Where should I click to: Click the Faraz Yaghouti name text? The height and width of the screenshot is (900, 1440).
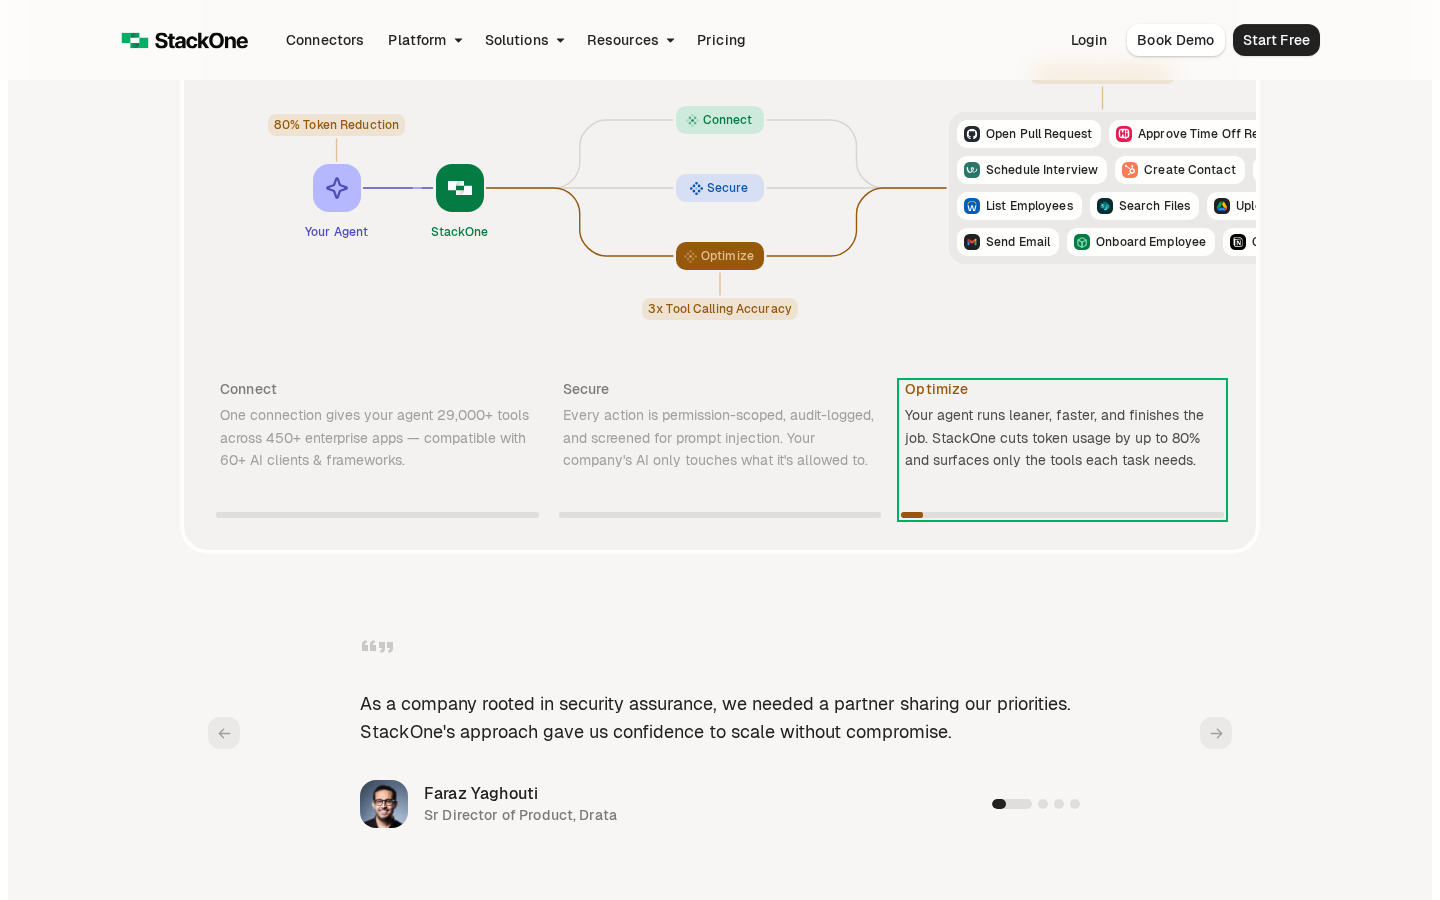481,793
